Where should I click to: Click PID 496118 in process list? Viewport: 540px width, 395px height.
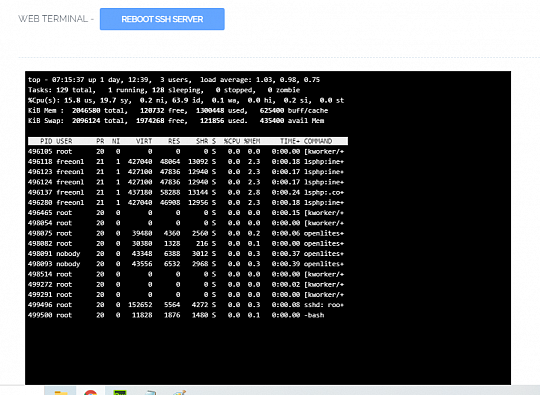(40, 162)
